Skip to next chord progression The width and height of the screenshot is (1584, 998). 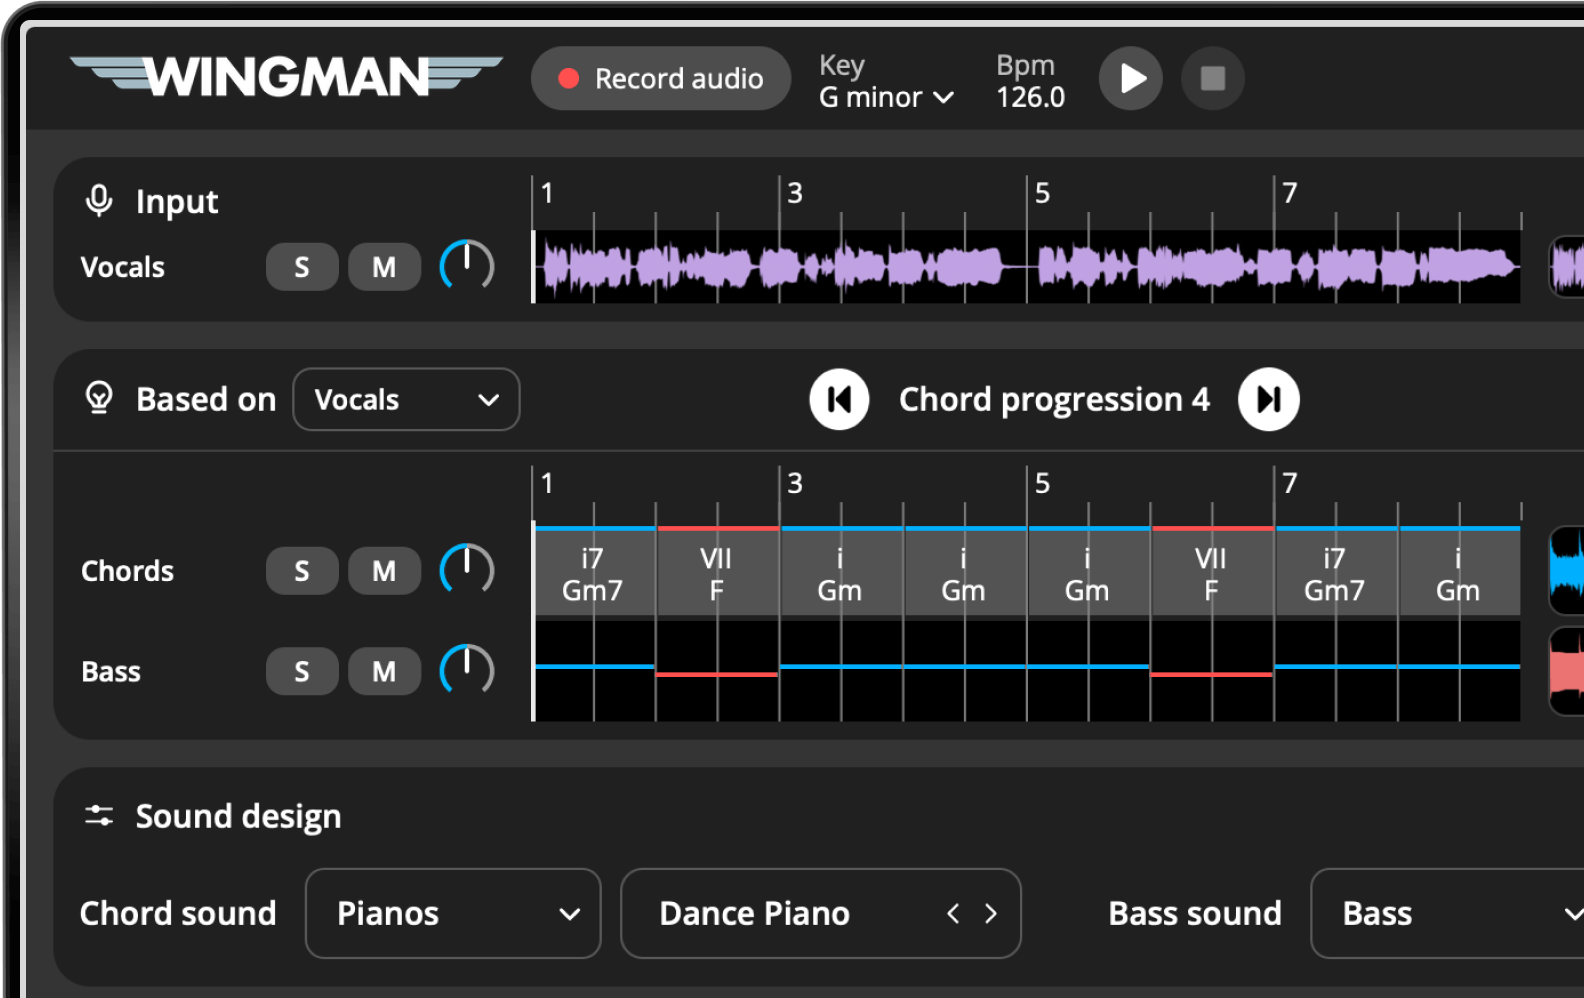[x=1268, y=400]
